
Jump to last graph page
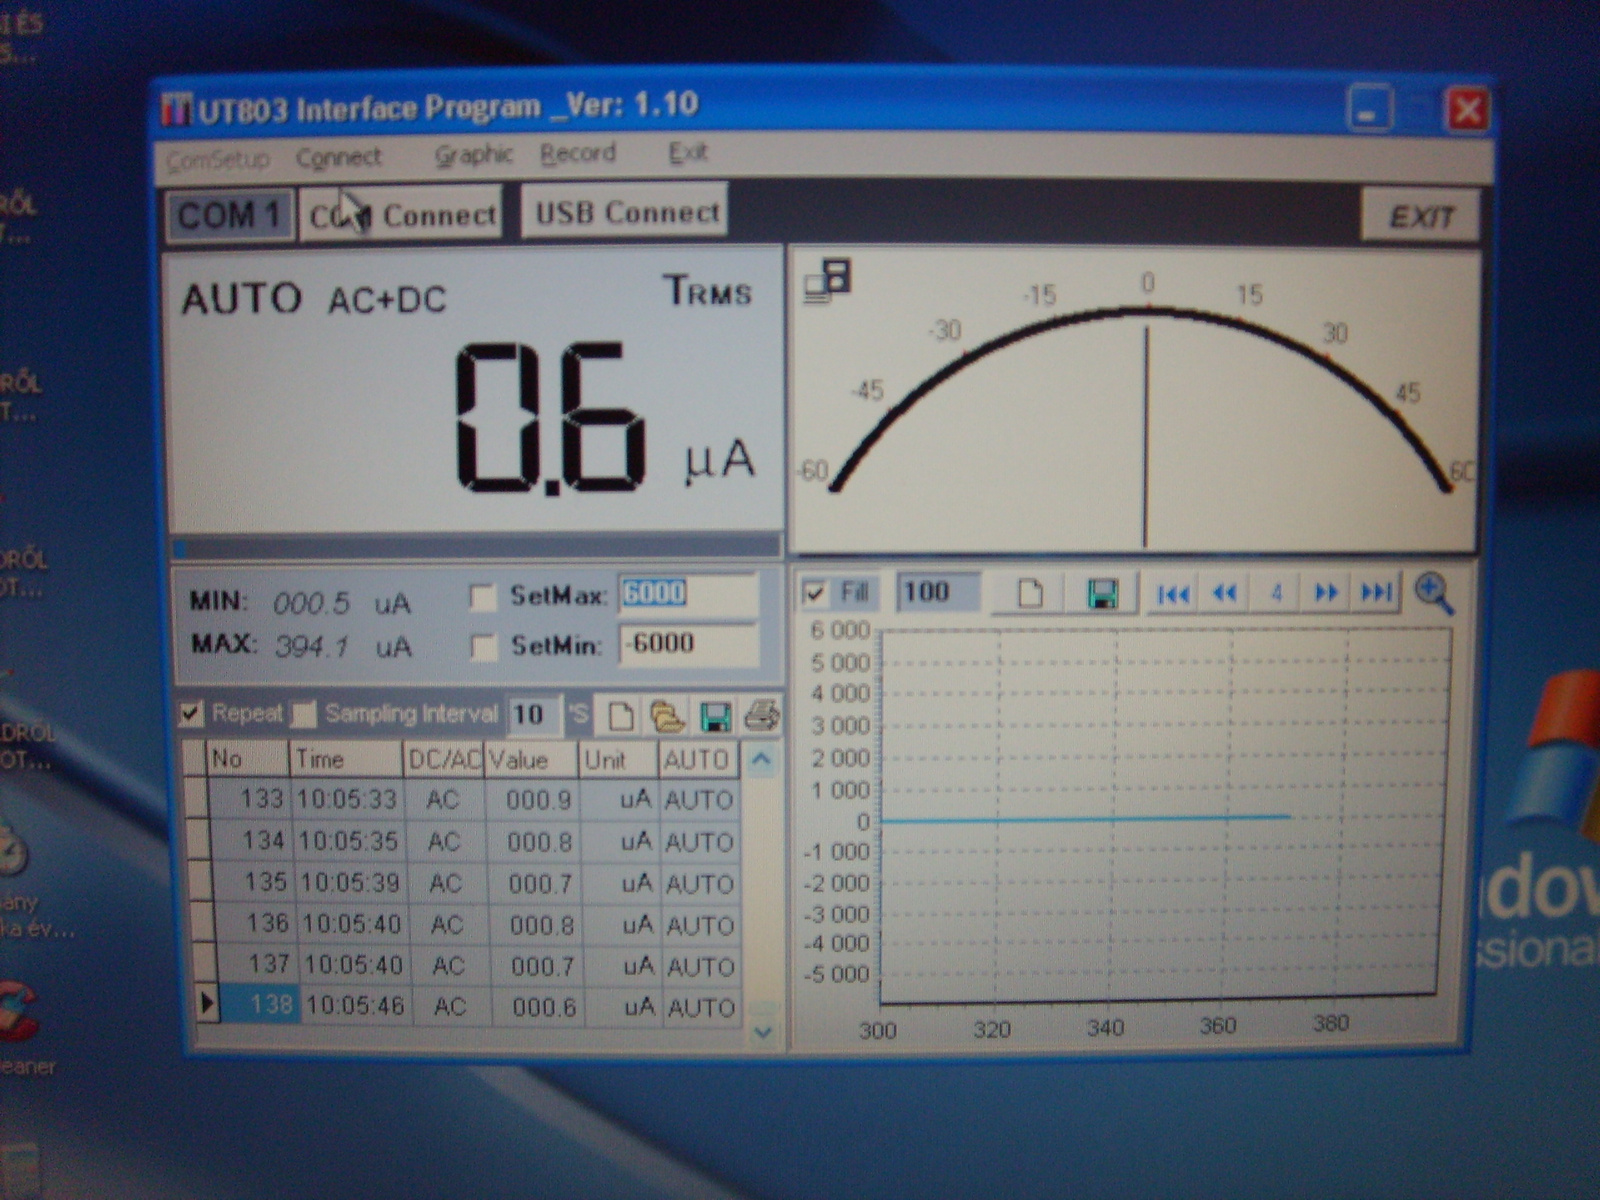(x=1376, y=593)
